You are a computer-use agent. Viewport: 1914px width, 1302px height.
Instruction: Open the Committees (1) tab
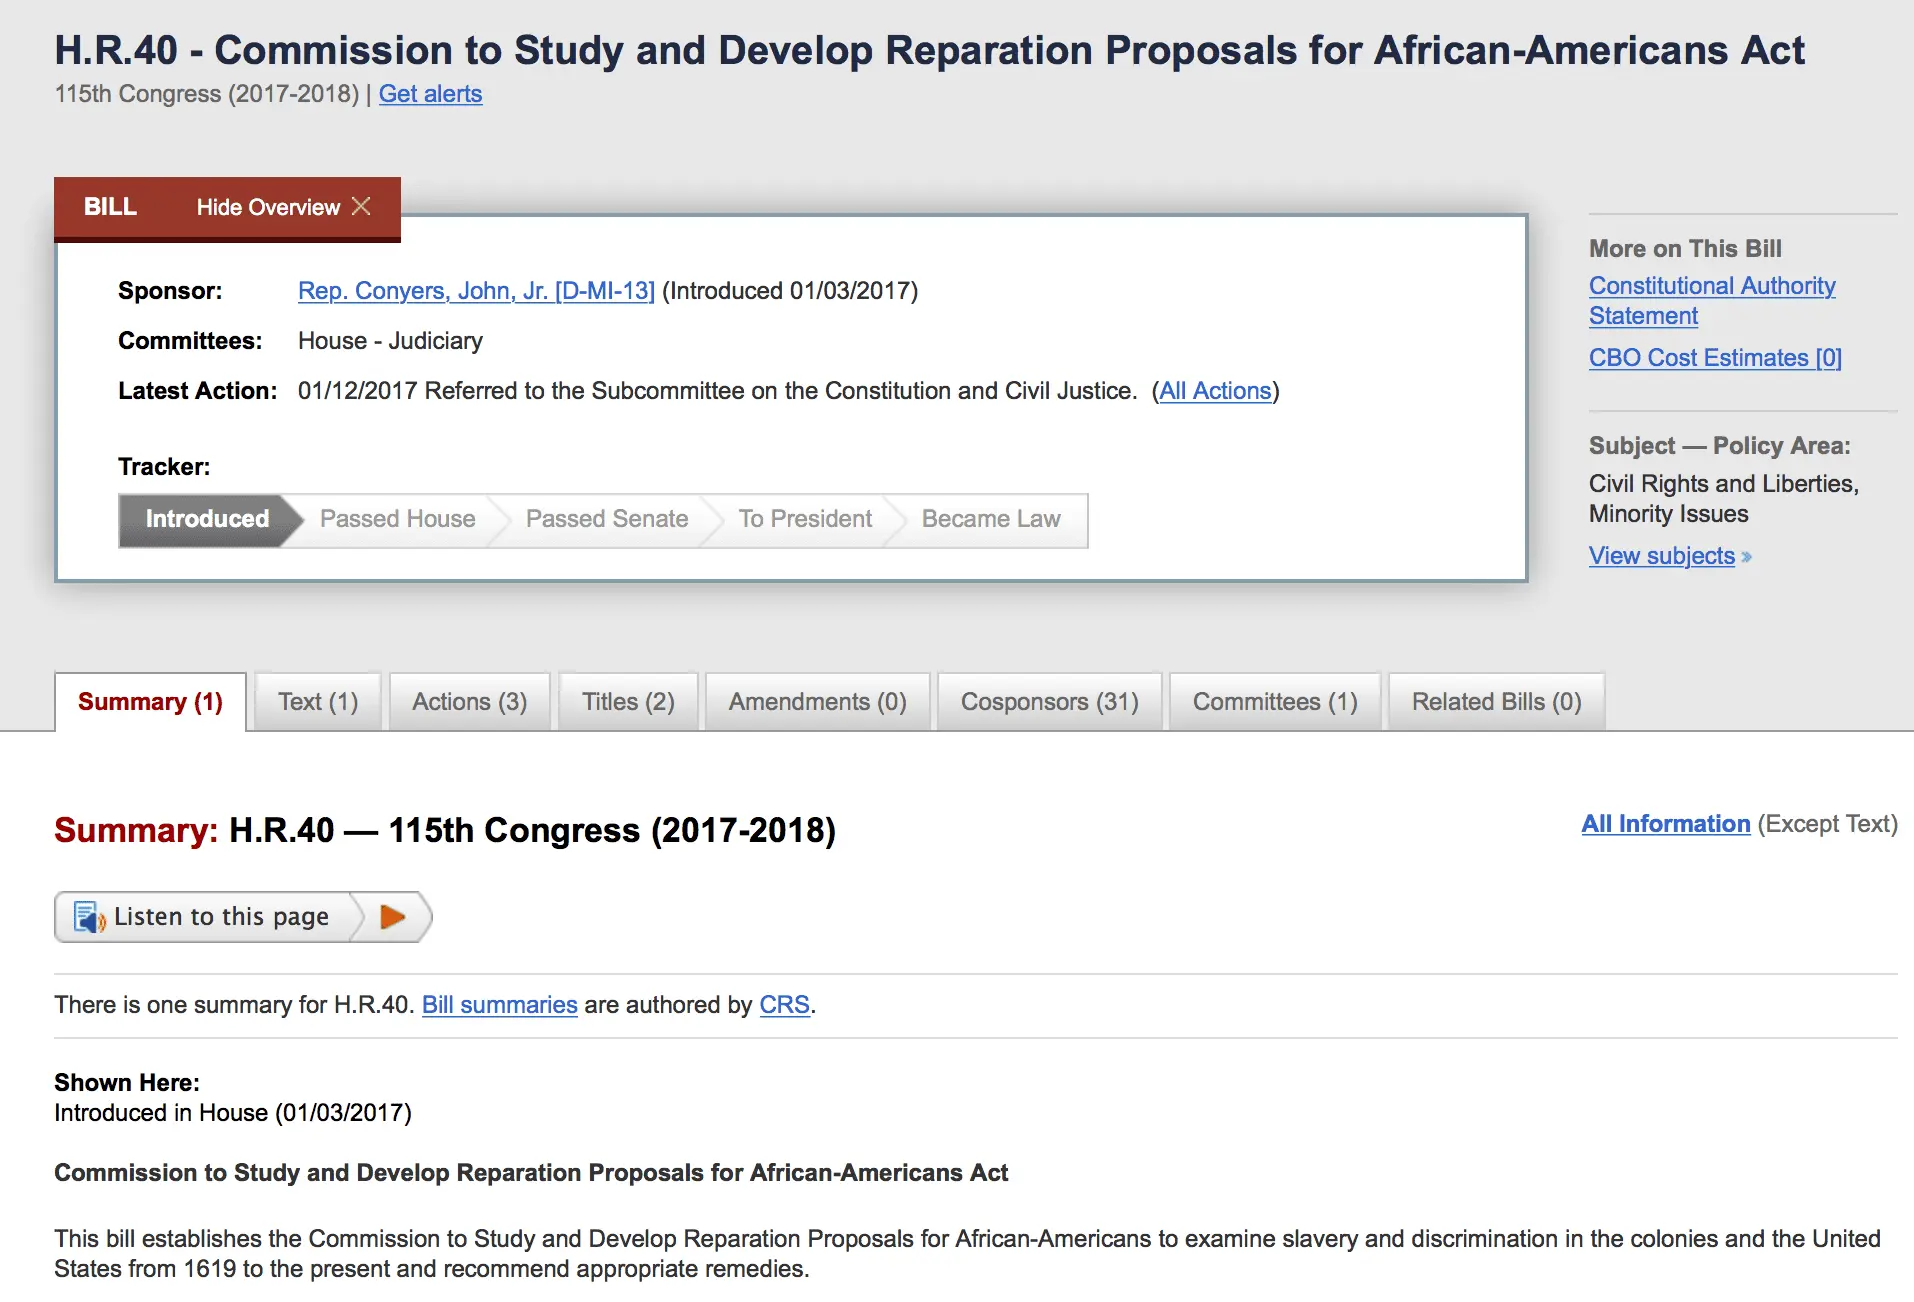1274,702
